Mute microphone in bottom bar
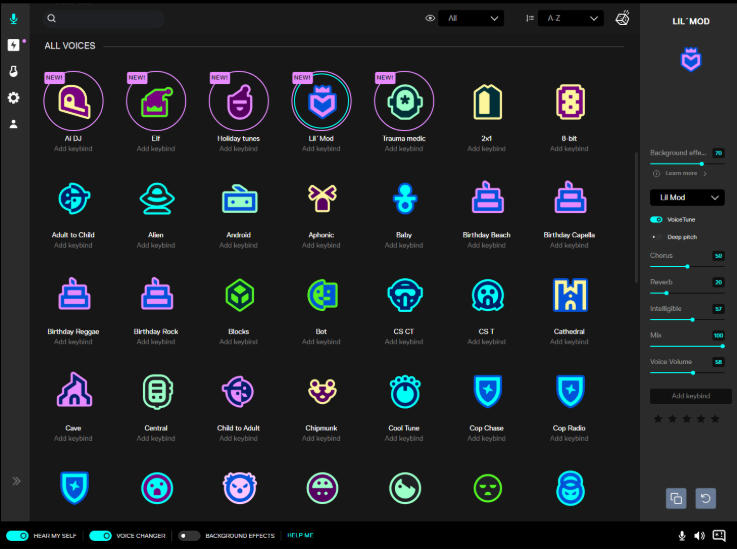 682,535
